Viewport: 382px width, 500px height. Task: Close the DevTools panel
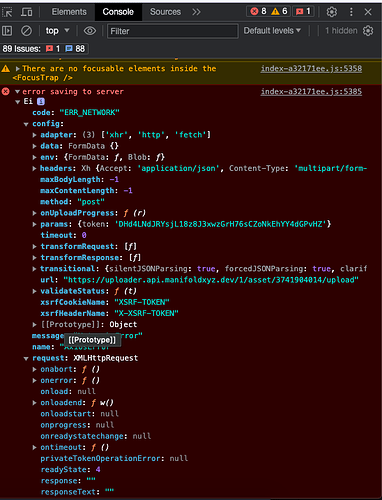click(x=368, y=12)
